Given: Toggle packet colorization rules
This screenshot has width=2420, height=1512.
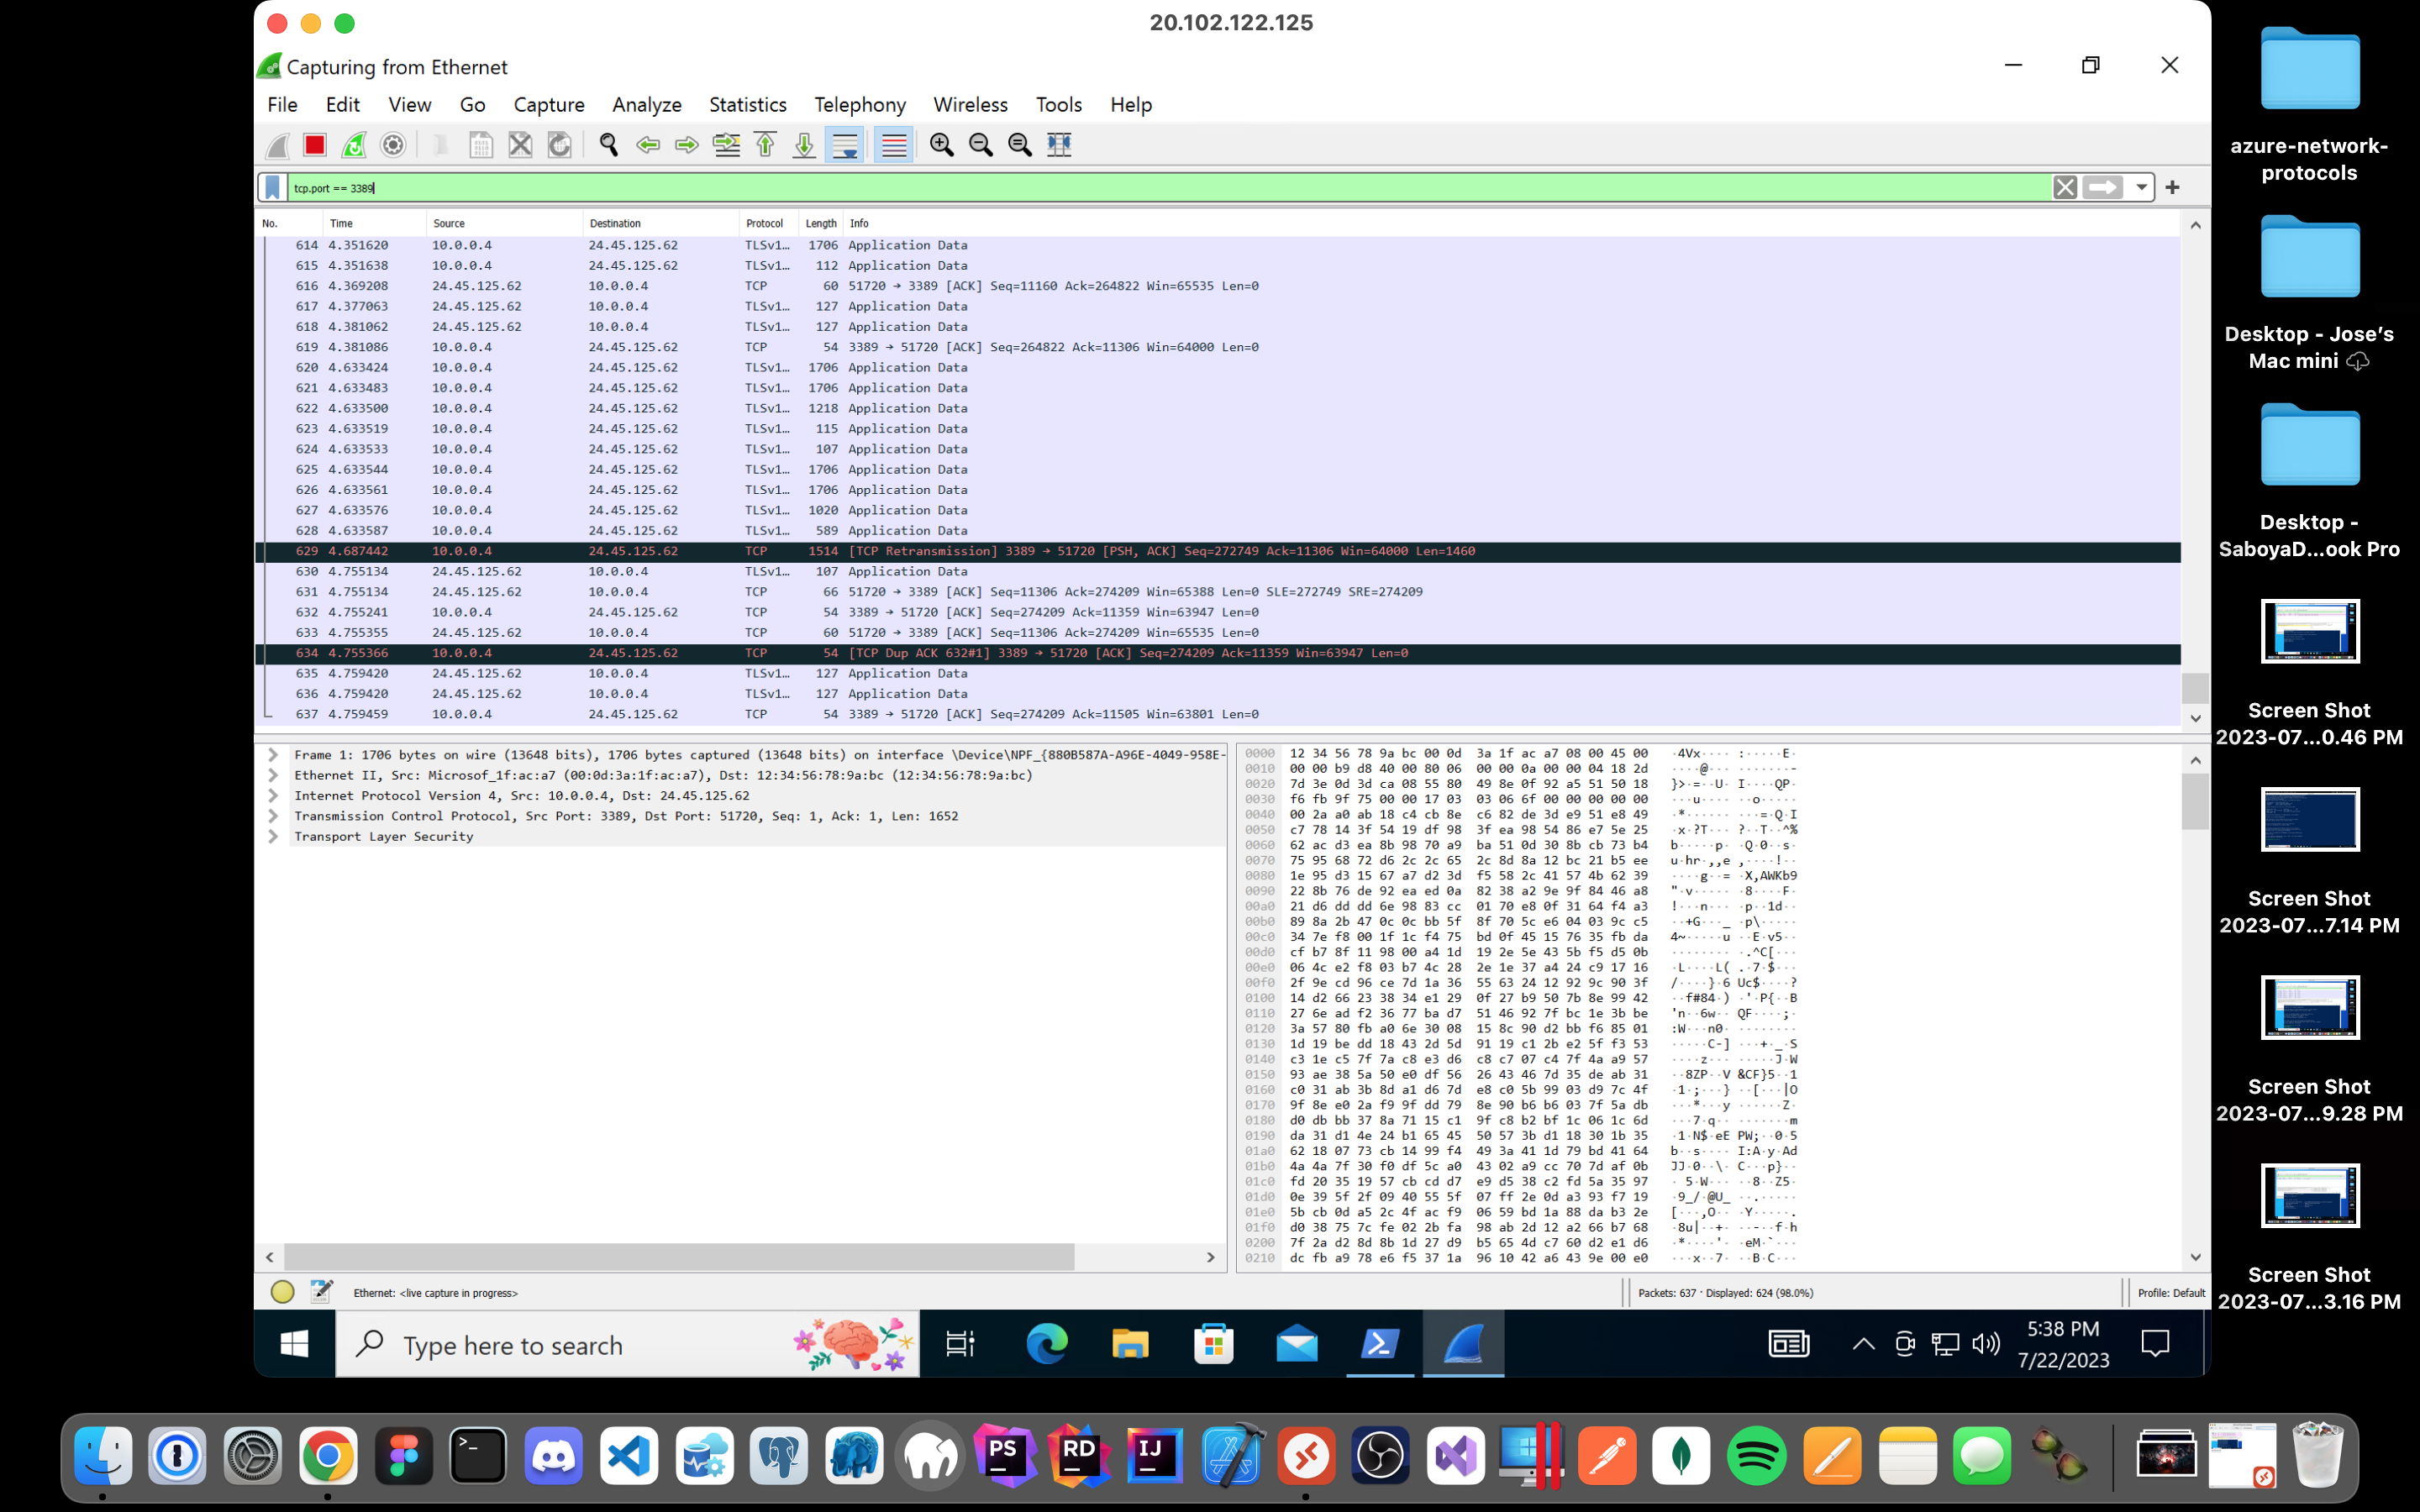Looking at the screenshot, I should point(894,145).
